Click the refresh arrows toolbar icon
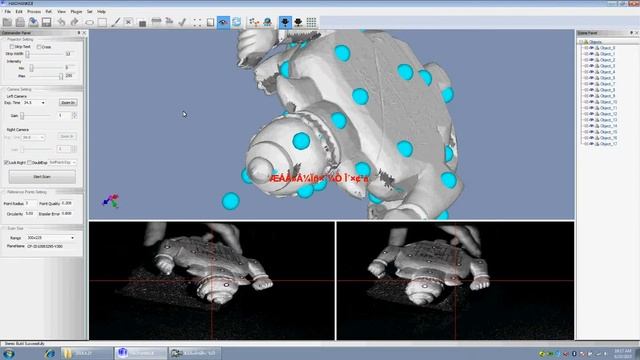640x360 pixels. pyautogui.click(x=236, y=22)
